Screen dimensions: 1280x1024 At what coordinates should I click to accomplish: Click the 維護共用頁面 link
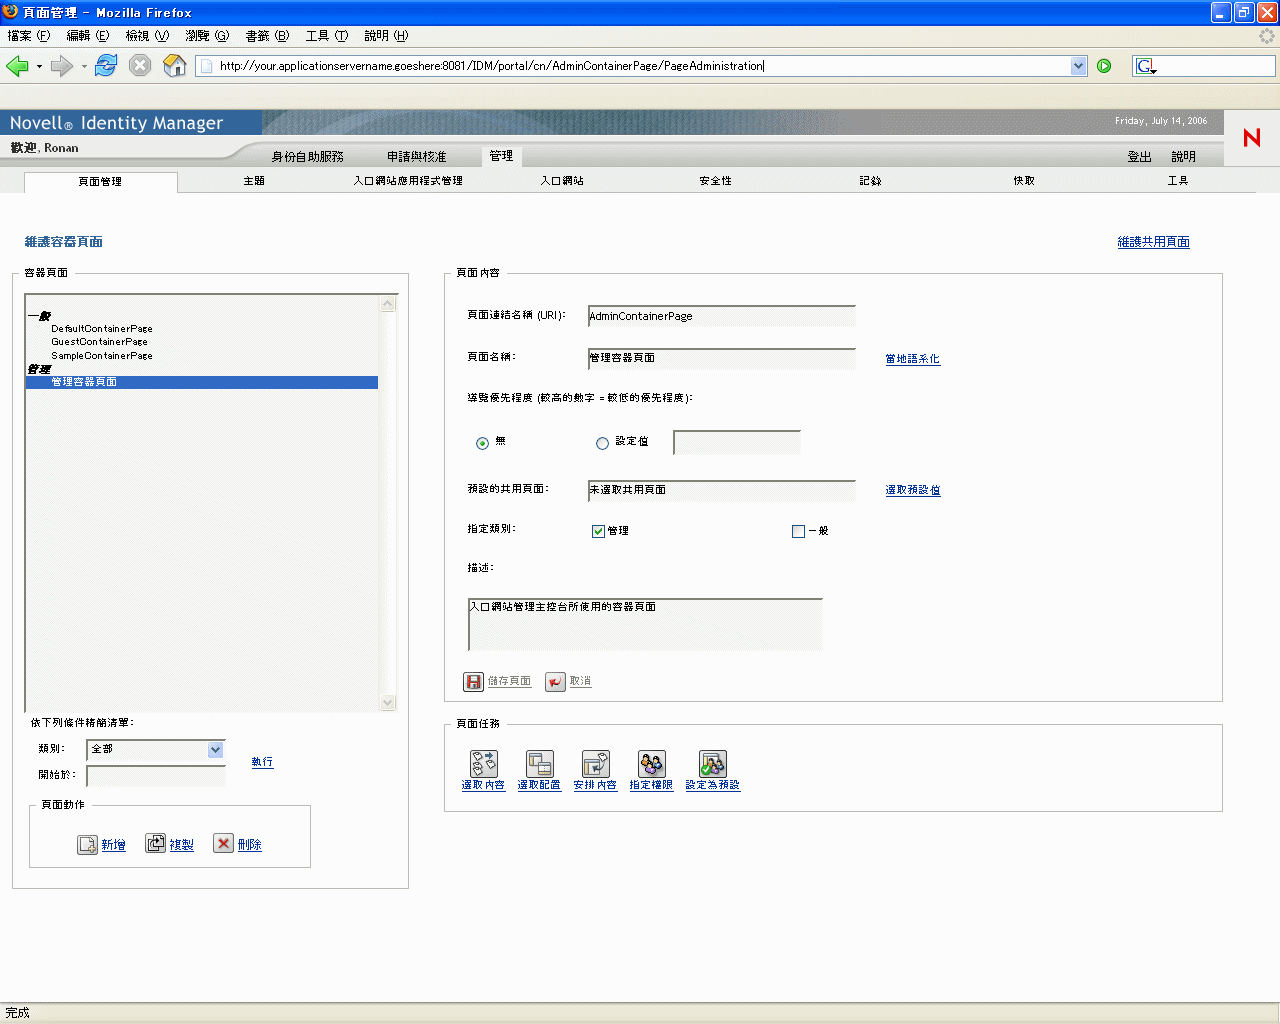[1153, 242]
